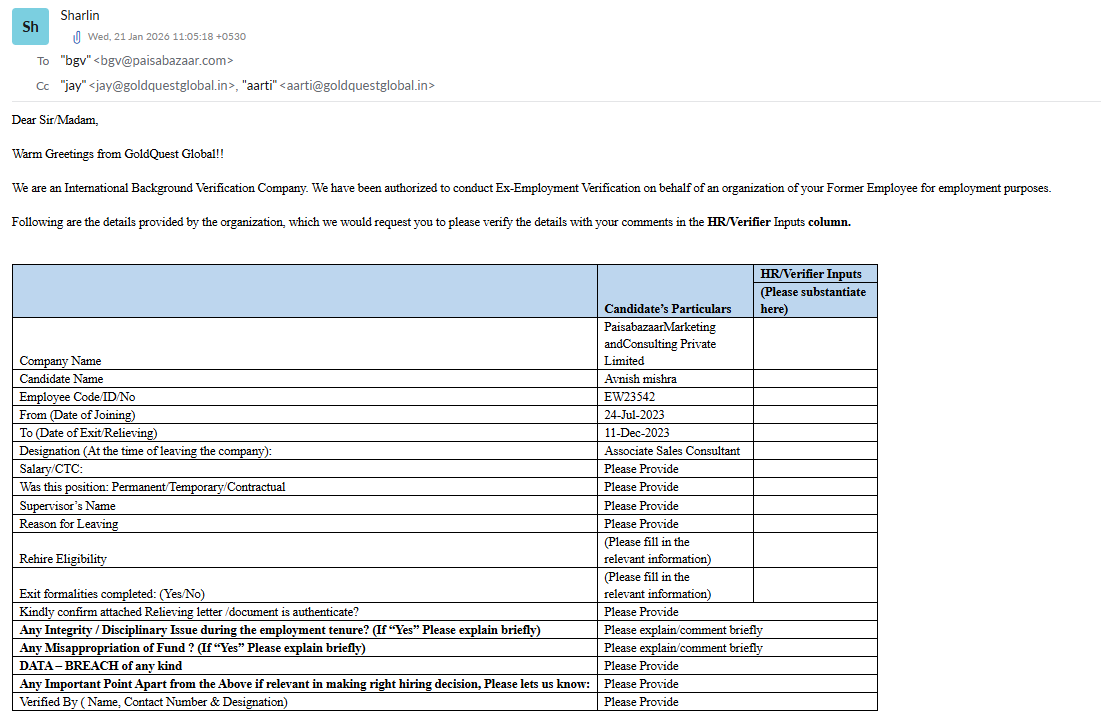
Task: Click "Please Provide" in the Verified By row
Action: click(x=641, y=702)
